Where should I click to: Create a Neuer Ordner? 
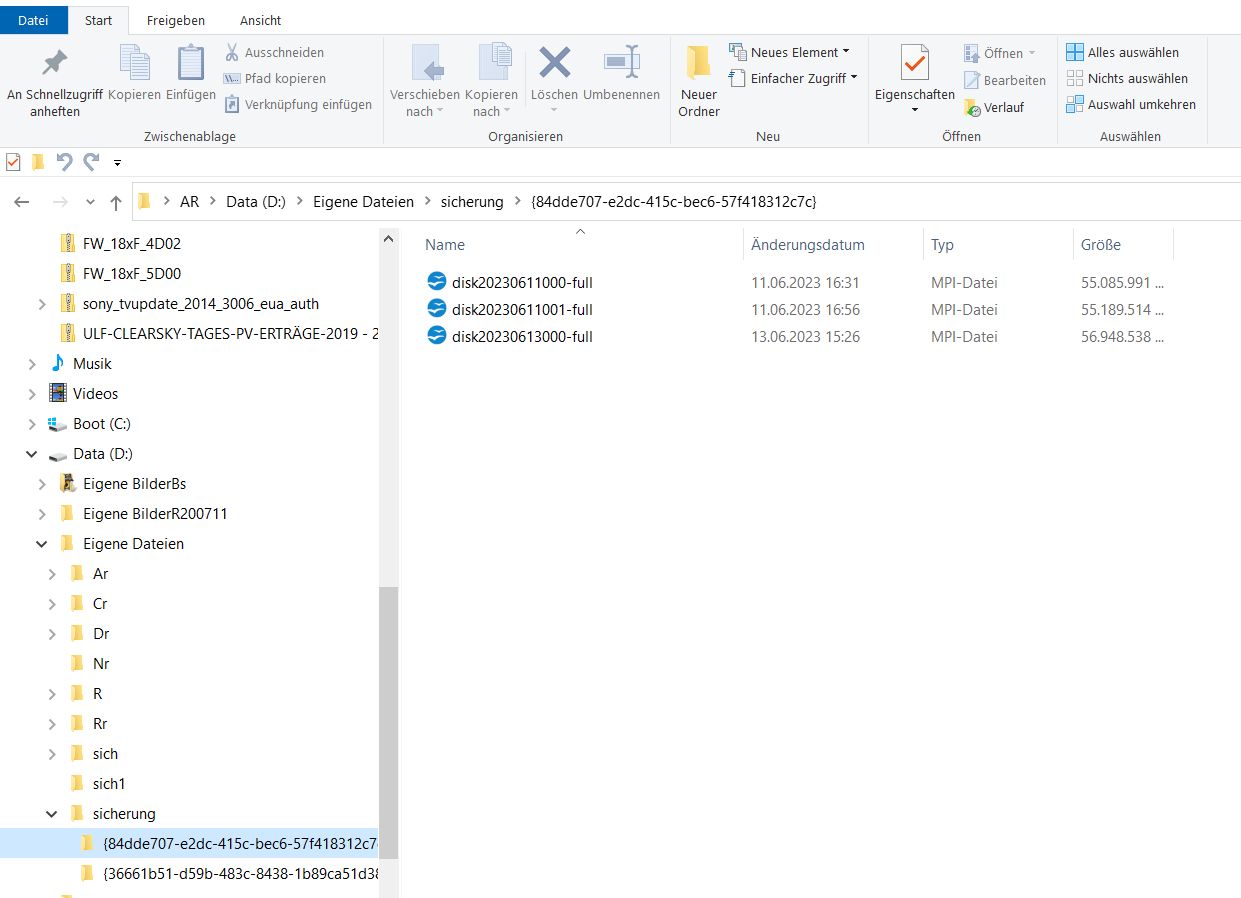(699, 82)
